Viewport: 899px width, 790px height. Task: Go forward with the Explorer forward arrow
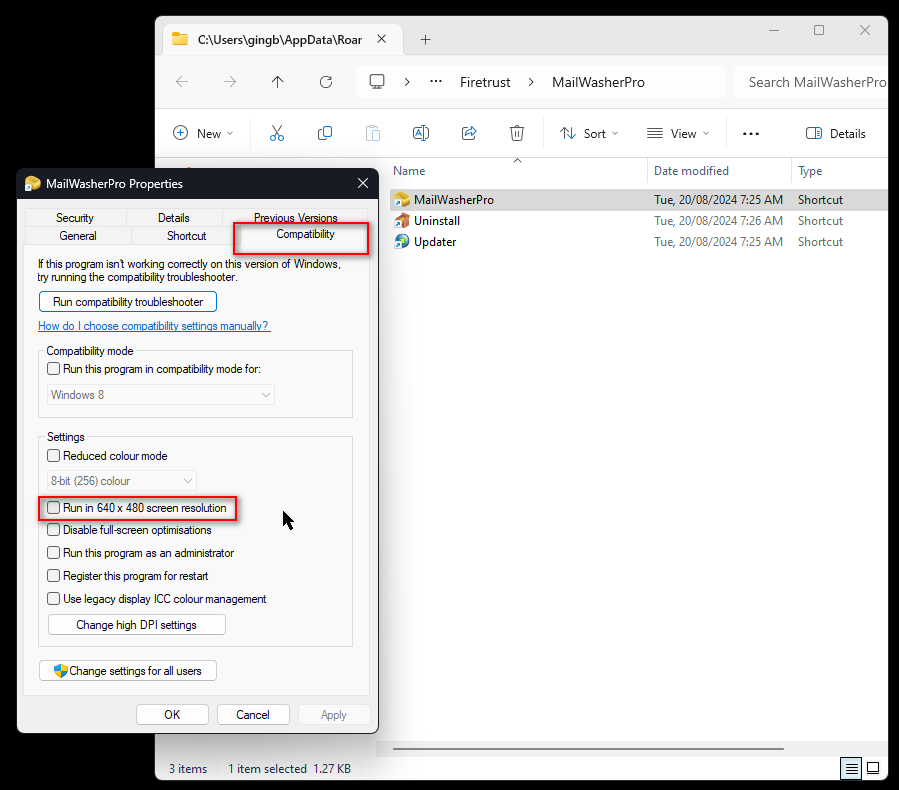click(x=230, y=82)
